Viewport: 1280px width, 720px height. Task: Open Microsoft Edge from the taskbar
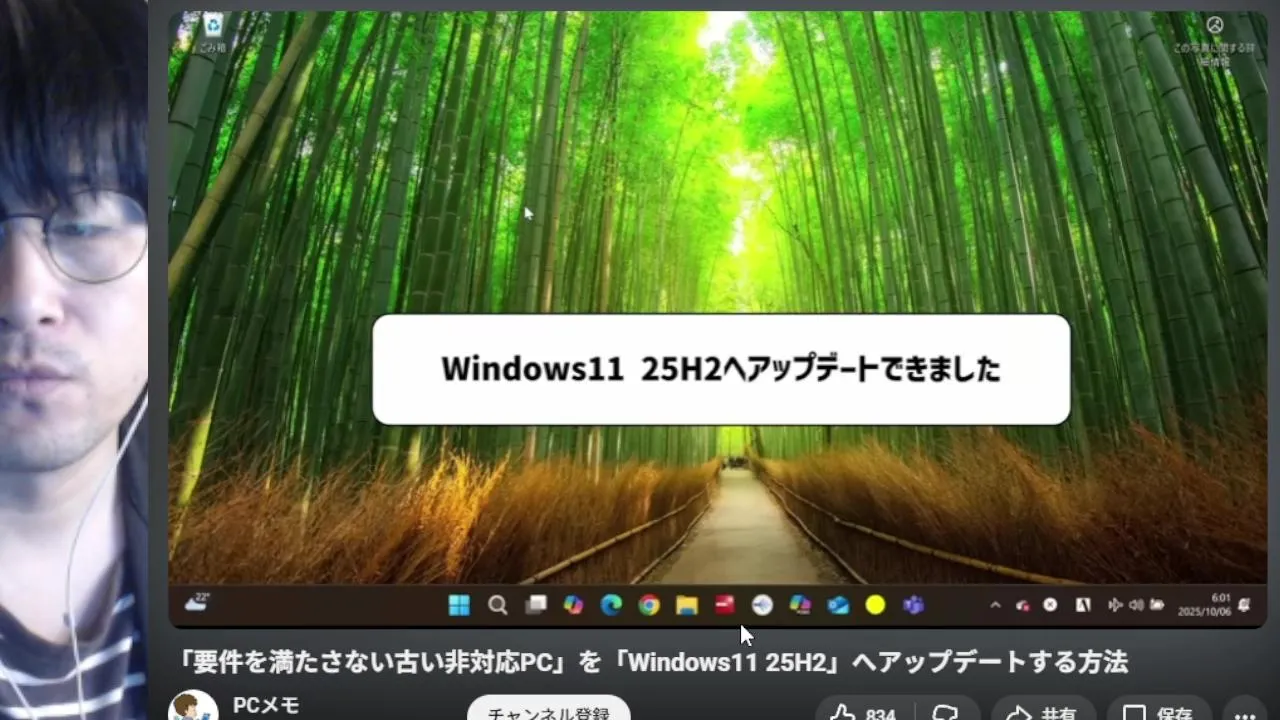[611, 604]
